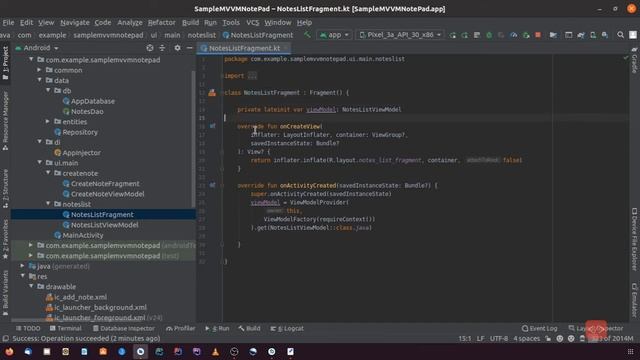Open the Android project view dropdown
The image size is (640, 360).
click(x=37, y=48)
